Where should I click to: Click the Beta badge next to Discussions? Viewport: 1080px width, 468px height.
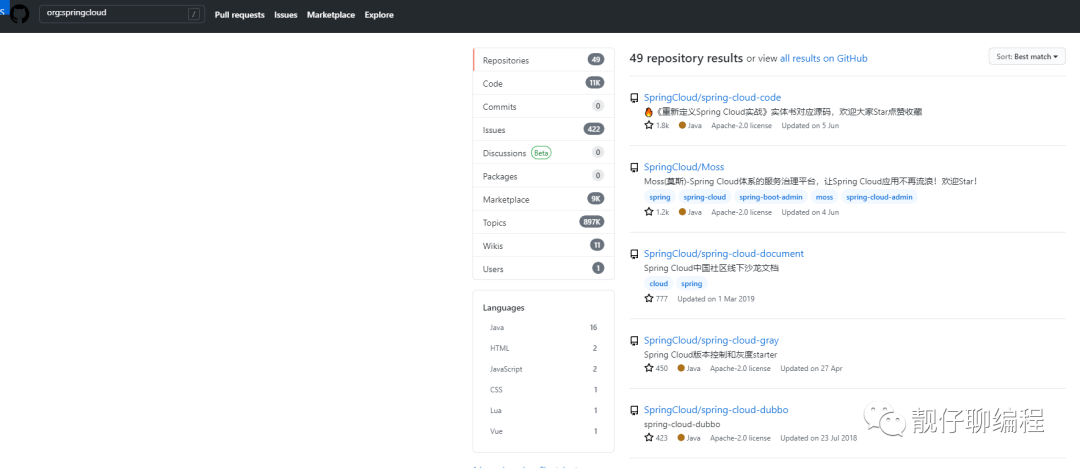pyautogui.click(x=541, y=153)
